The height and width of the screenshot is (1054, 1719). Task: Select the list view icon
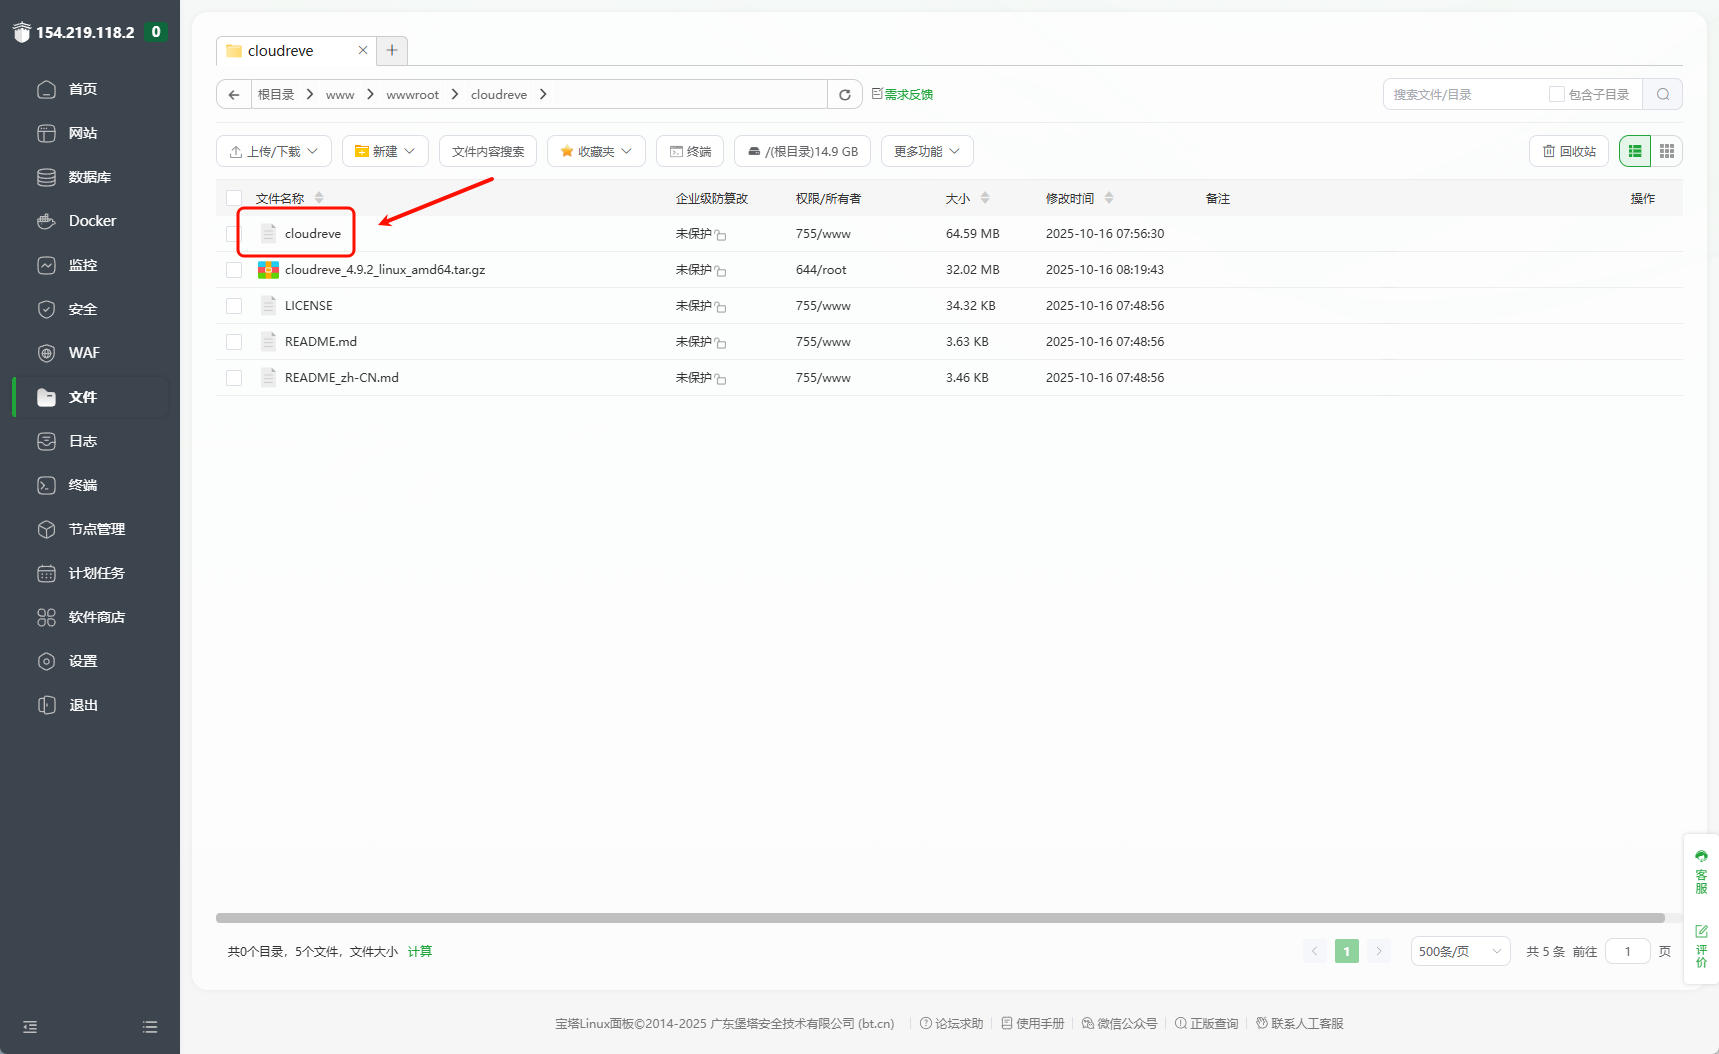tap(1635, 151)
